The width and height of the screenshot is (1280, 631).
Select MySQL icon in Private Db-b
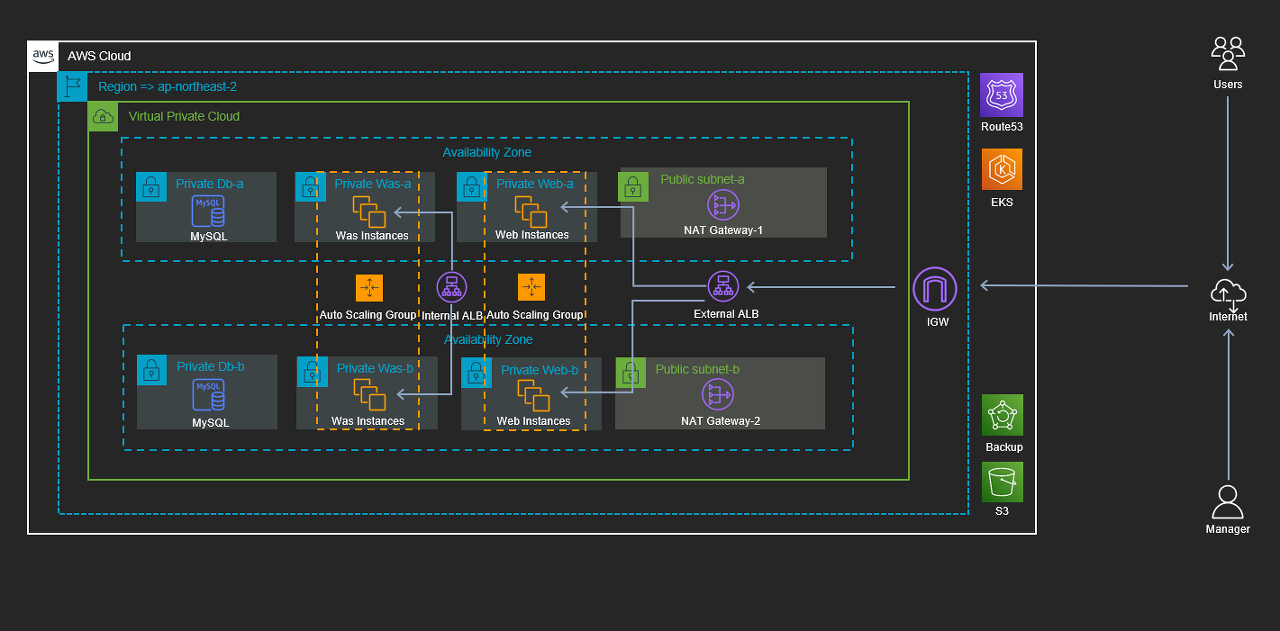pyautogui.click(x=209, y=396)
